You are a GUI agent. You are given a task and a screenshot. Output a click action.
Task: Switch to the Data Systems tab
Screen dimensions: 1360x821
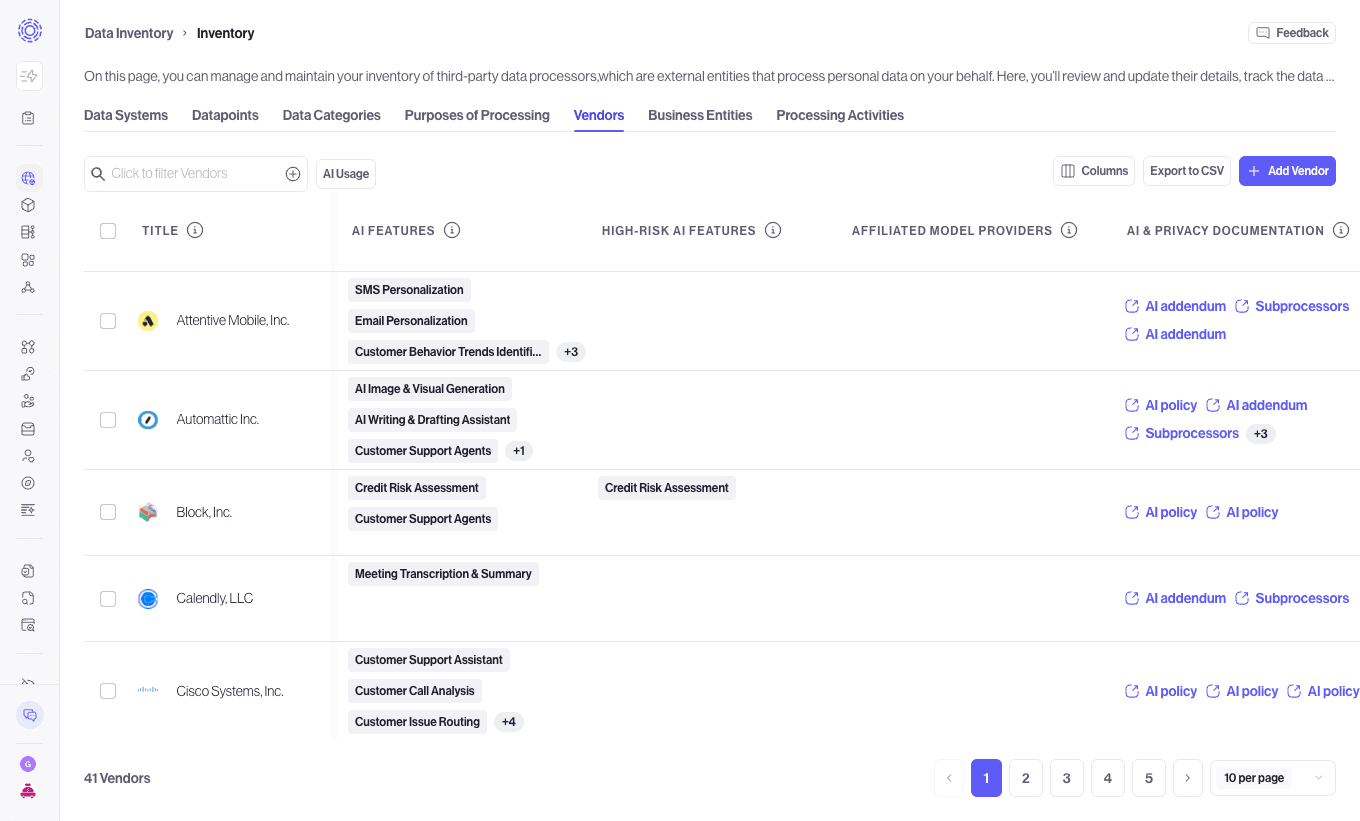126,115
